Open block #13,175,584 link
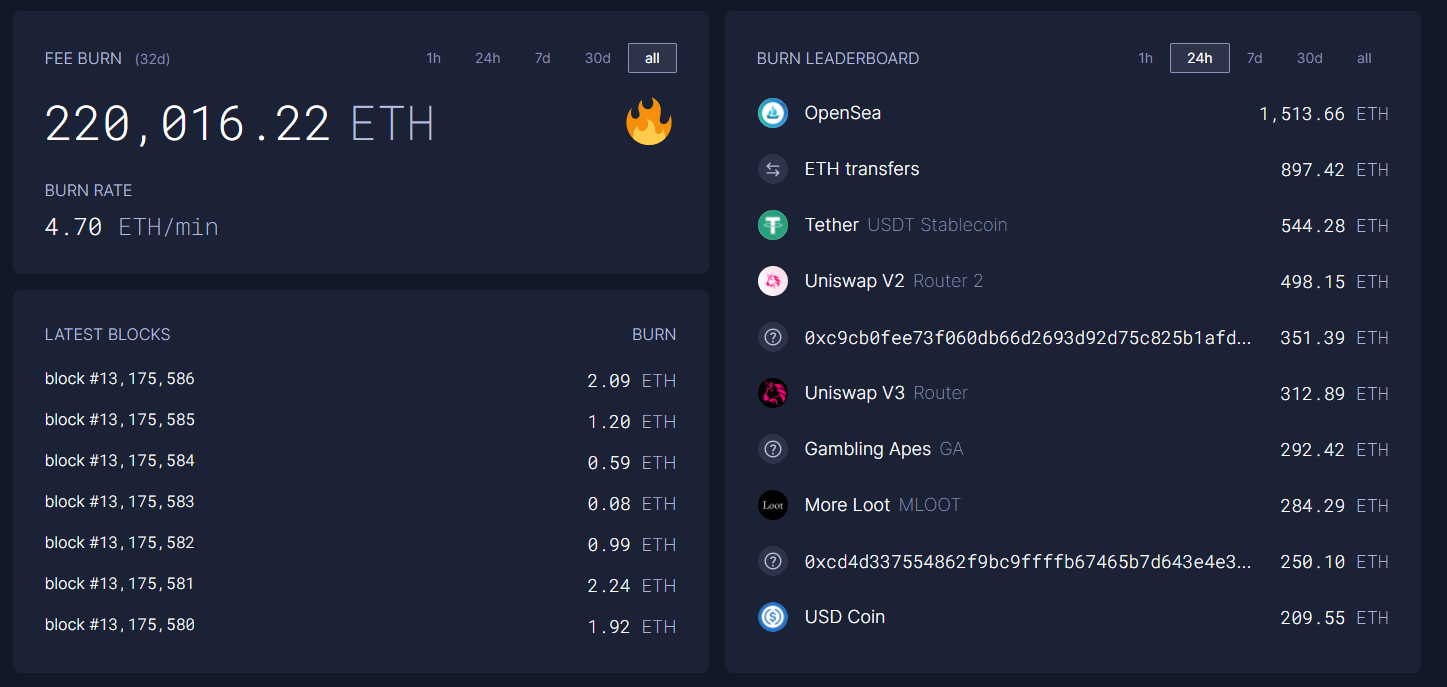This screenshot has width=1447, height=687. [x=120, y=461]
